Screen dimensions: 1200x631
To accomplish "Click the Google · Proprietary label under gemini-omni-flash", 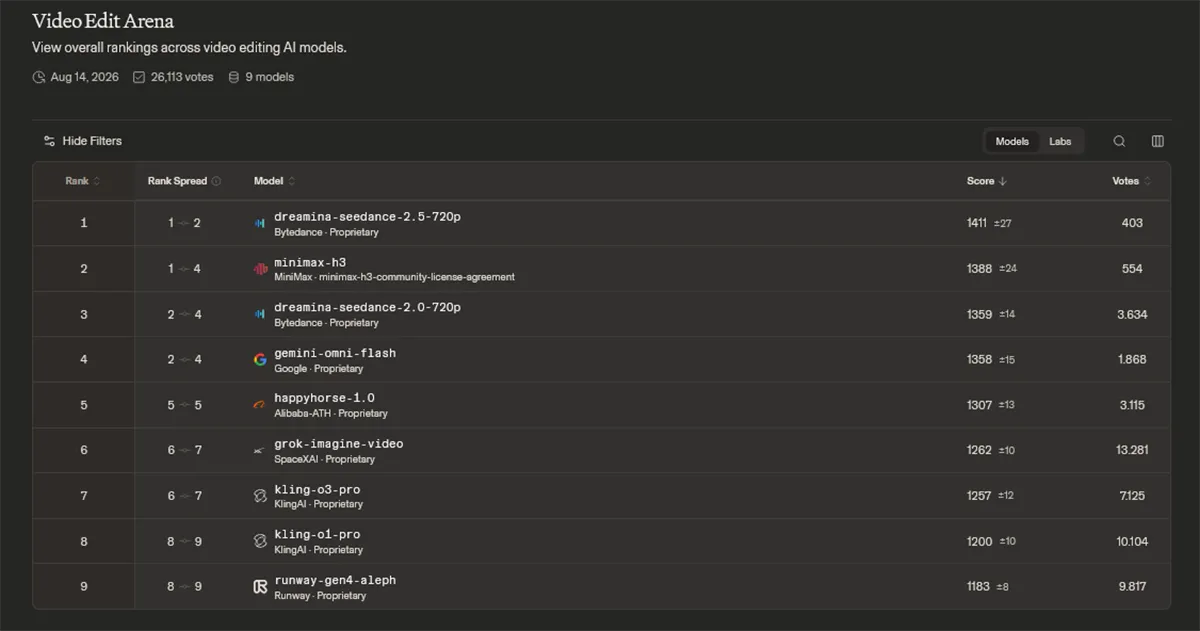I will pyautogui.click(x=319, y=369).
